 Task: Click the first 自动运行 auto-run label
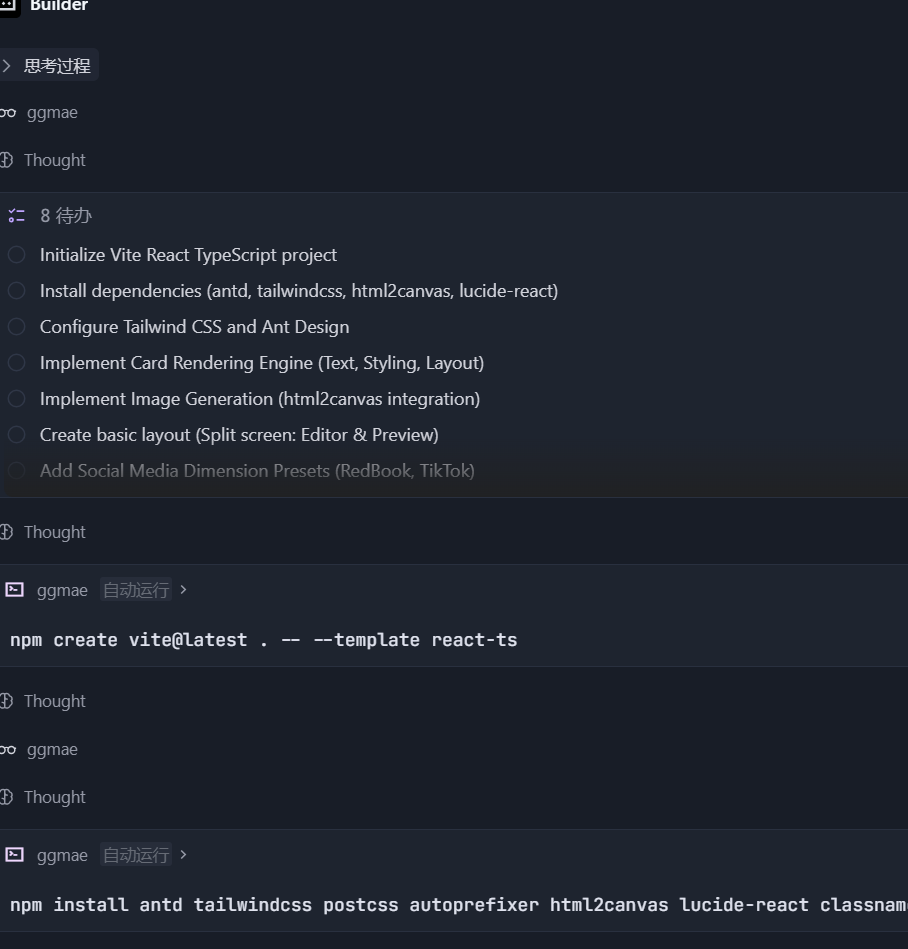click(135, 590)
